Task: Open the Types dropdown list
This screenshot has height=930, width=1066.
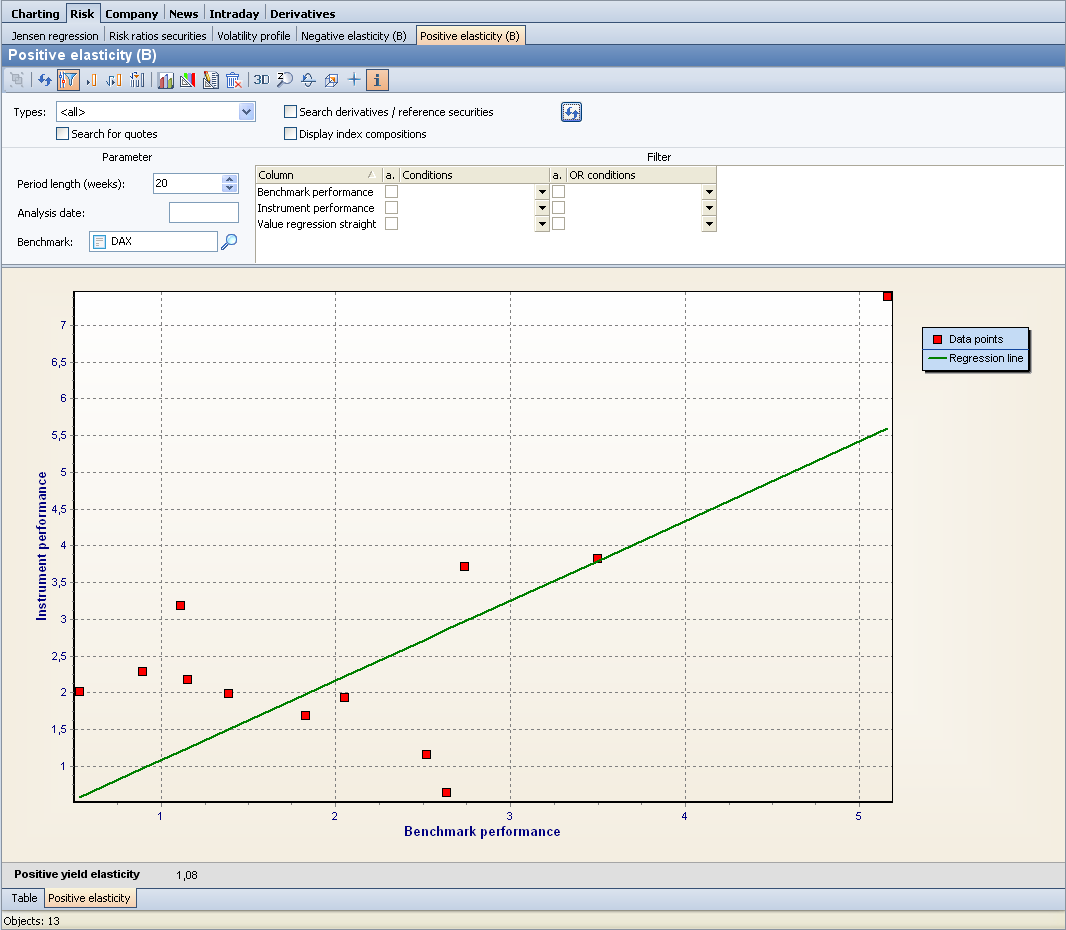Action: coord(247,112)
